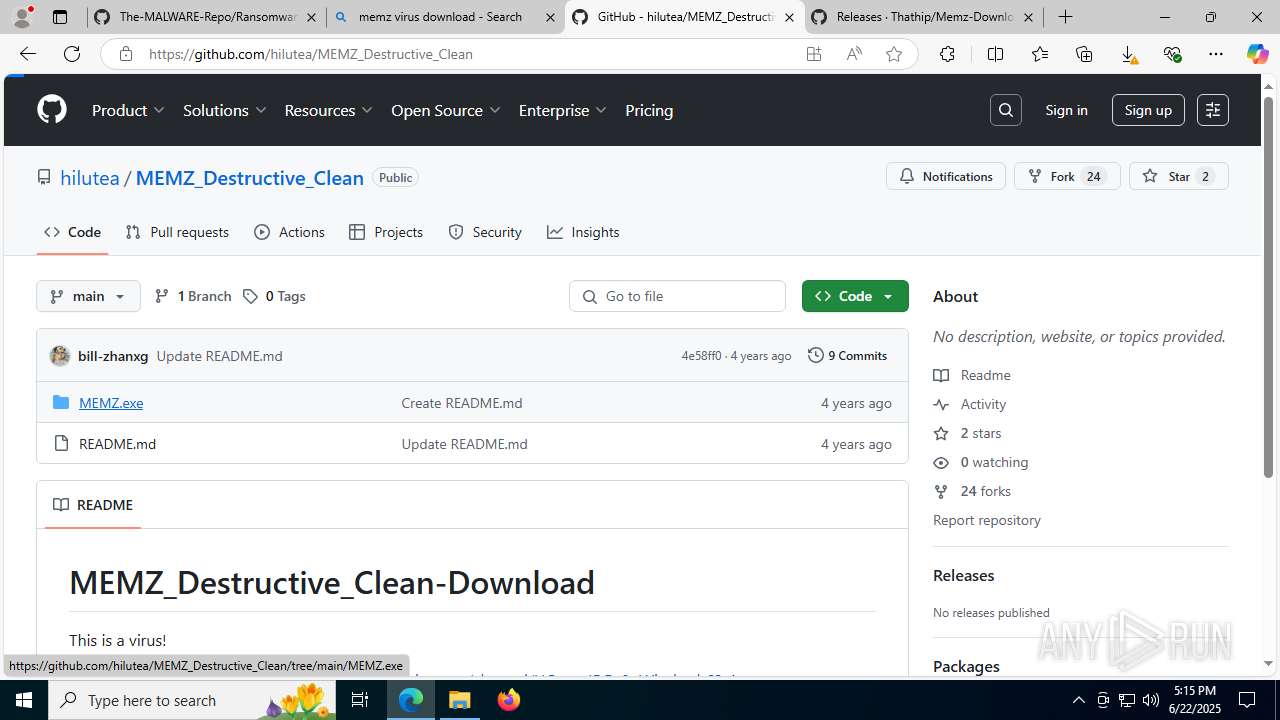Open the Favorites list icon

(x=1040, y=54)
